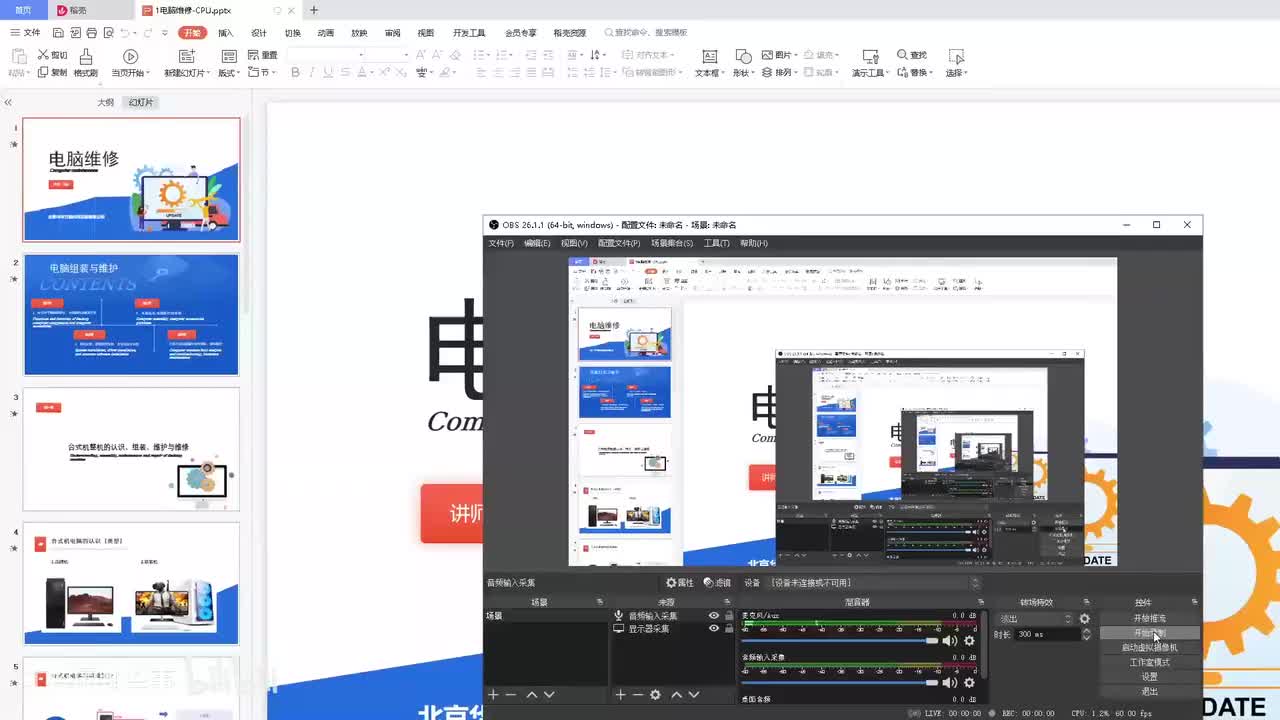Activate the 格式刷 format painter
Screen dimensions: 1280x720
tap(86, 62)
